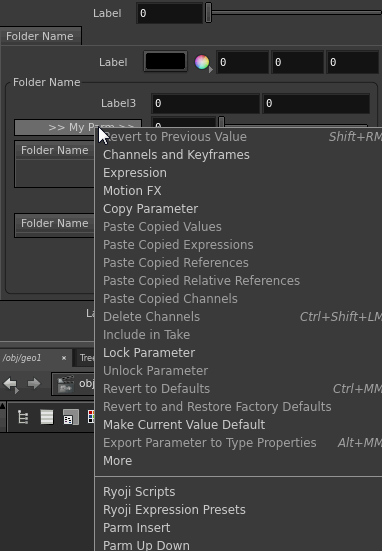This screenshot has width=382, height=551.
Task: Choose Paste Copied Values
Action: point(239,227)
